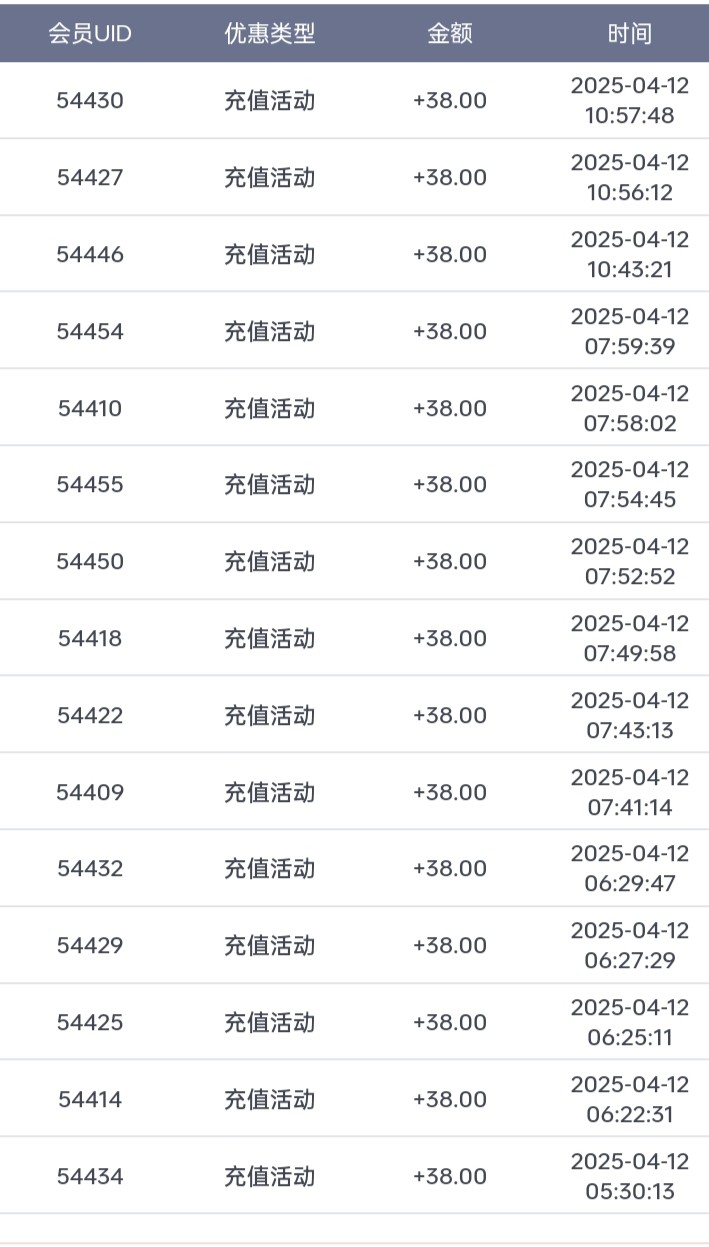
Task: Click member UID 54455
Action: tap(90, 485)
